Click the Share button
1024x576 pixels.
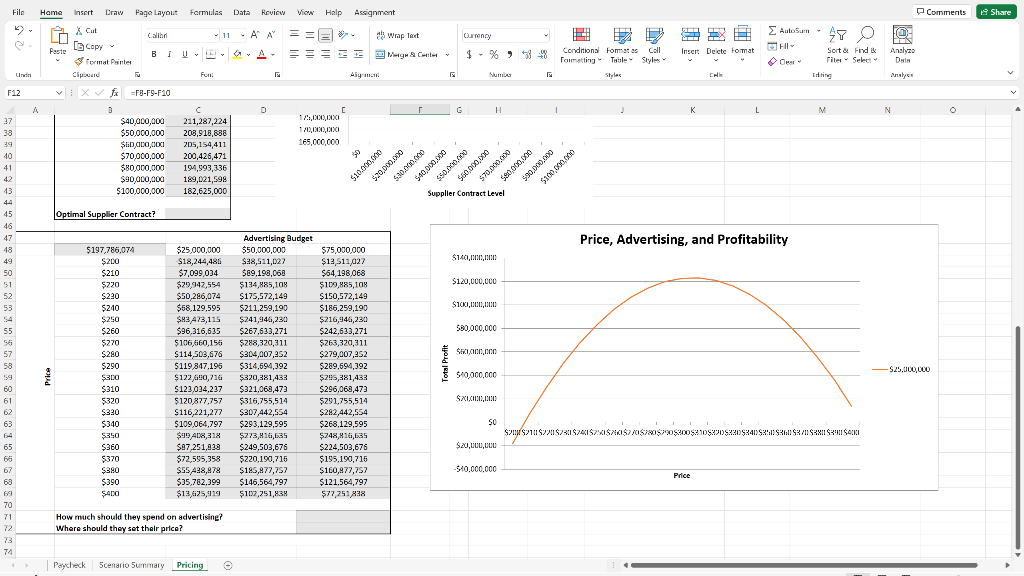(x=995, y=12)
